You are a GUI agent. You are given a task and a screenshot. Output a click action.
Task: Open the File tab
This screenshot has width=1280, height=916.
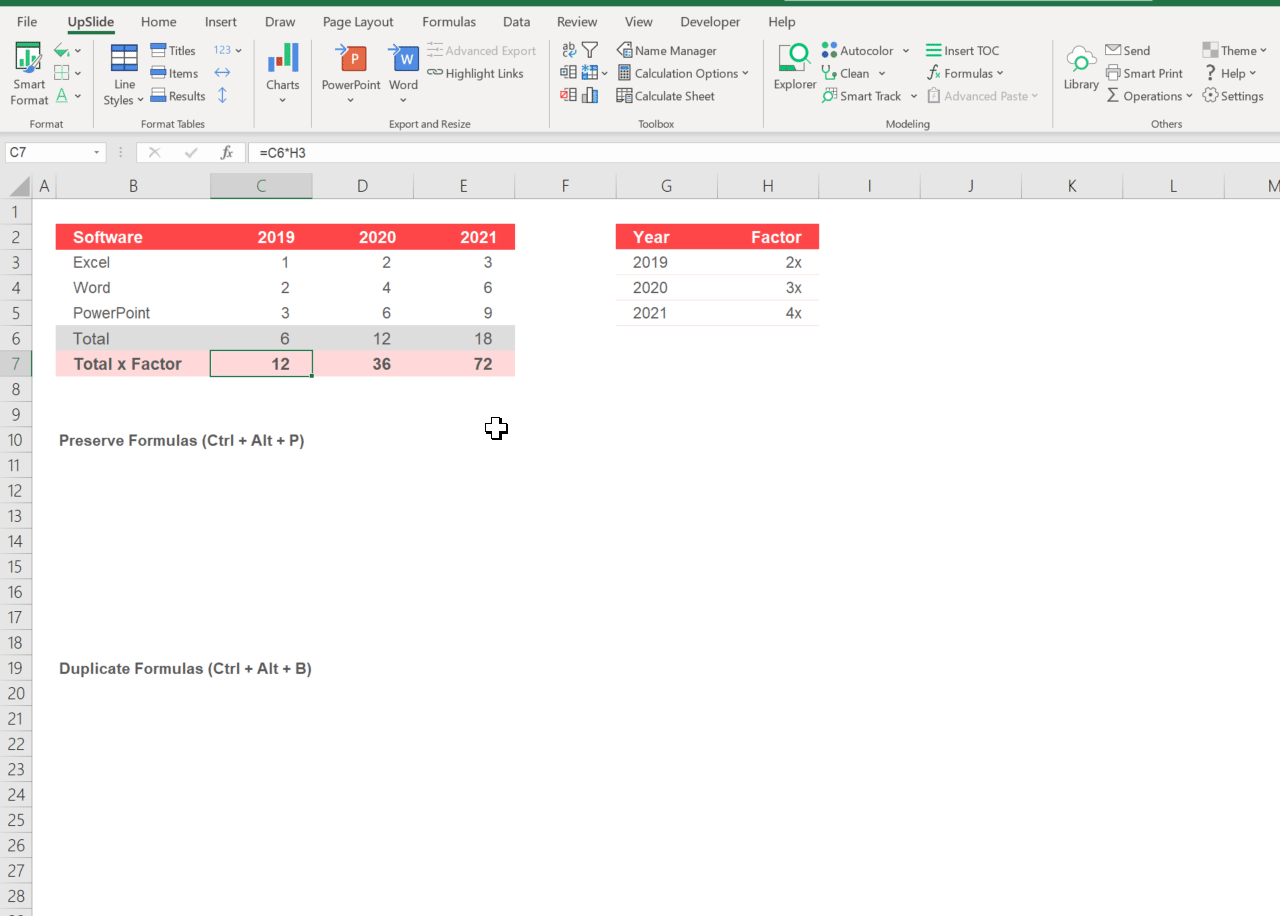point(27,21)
